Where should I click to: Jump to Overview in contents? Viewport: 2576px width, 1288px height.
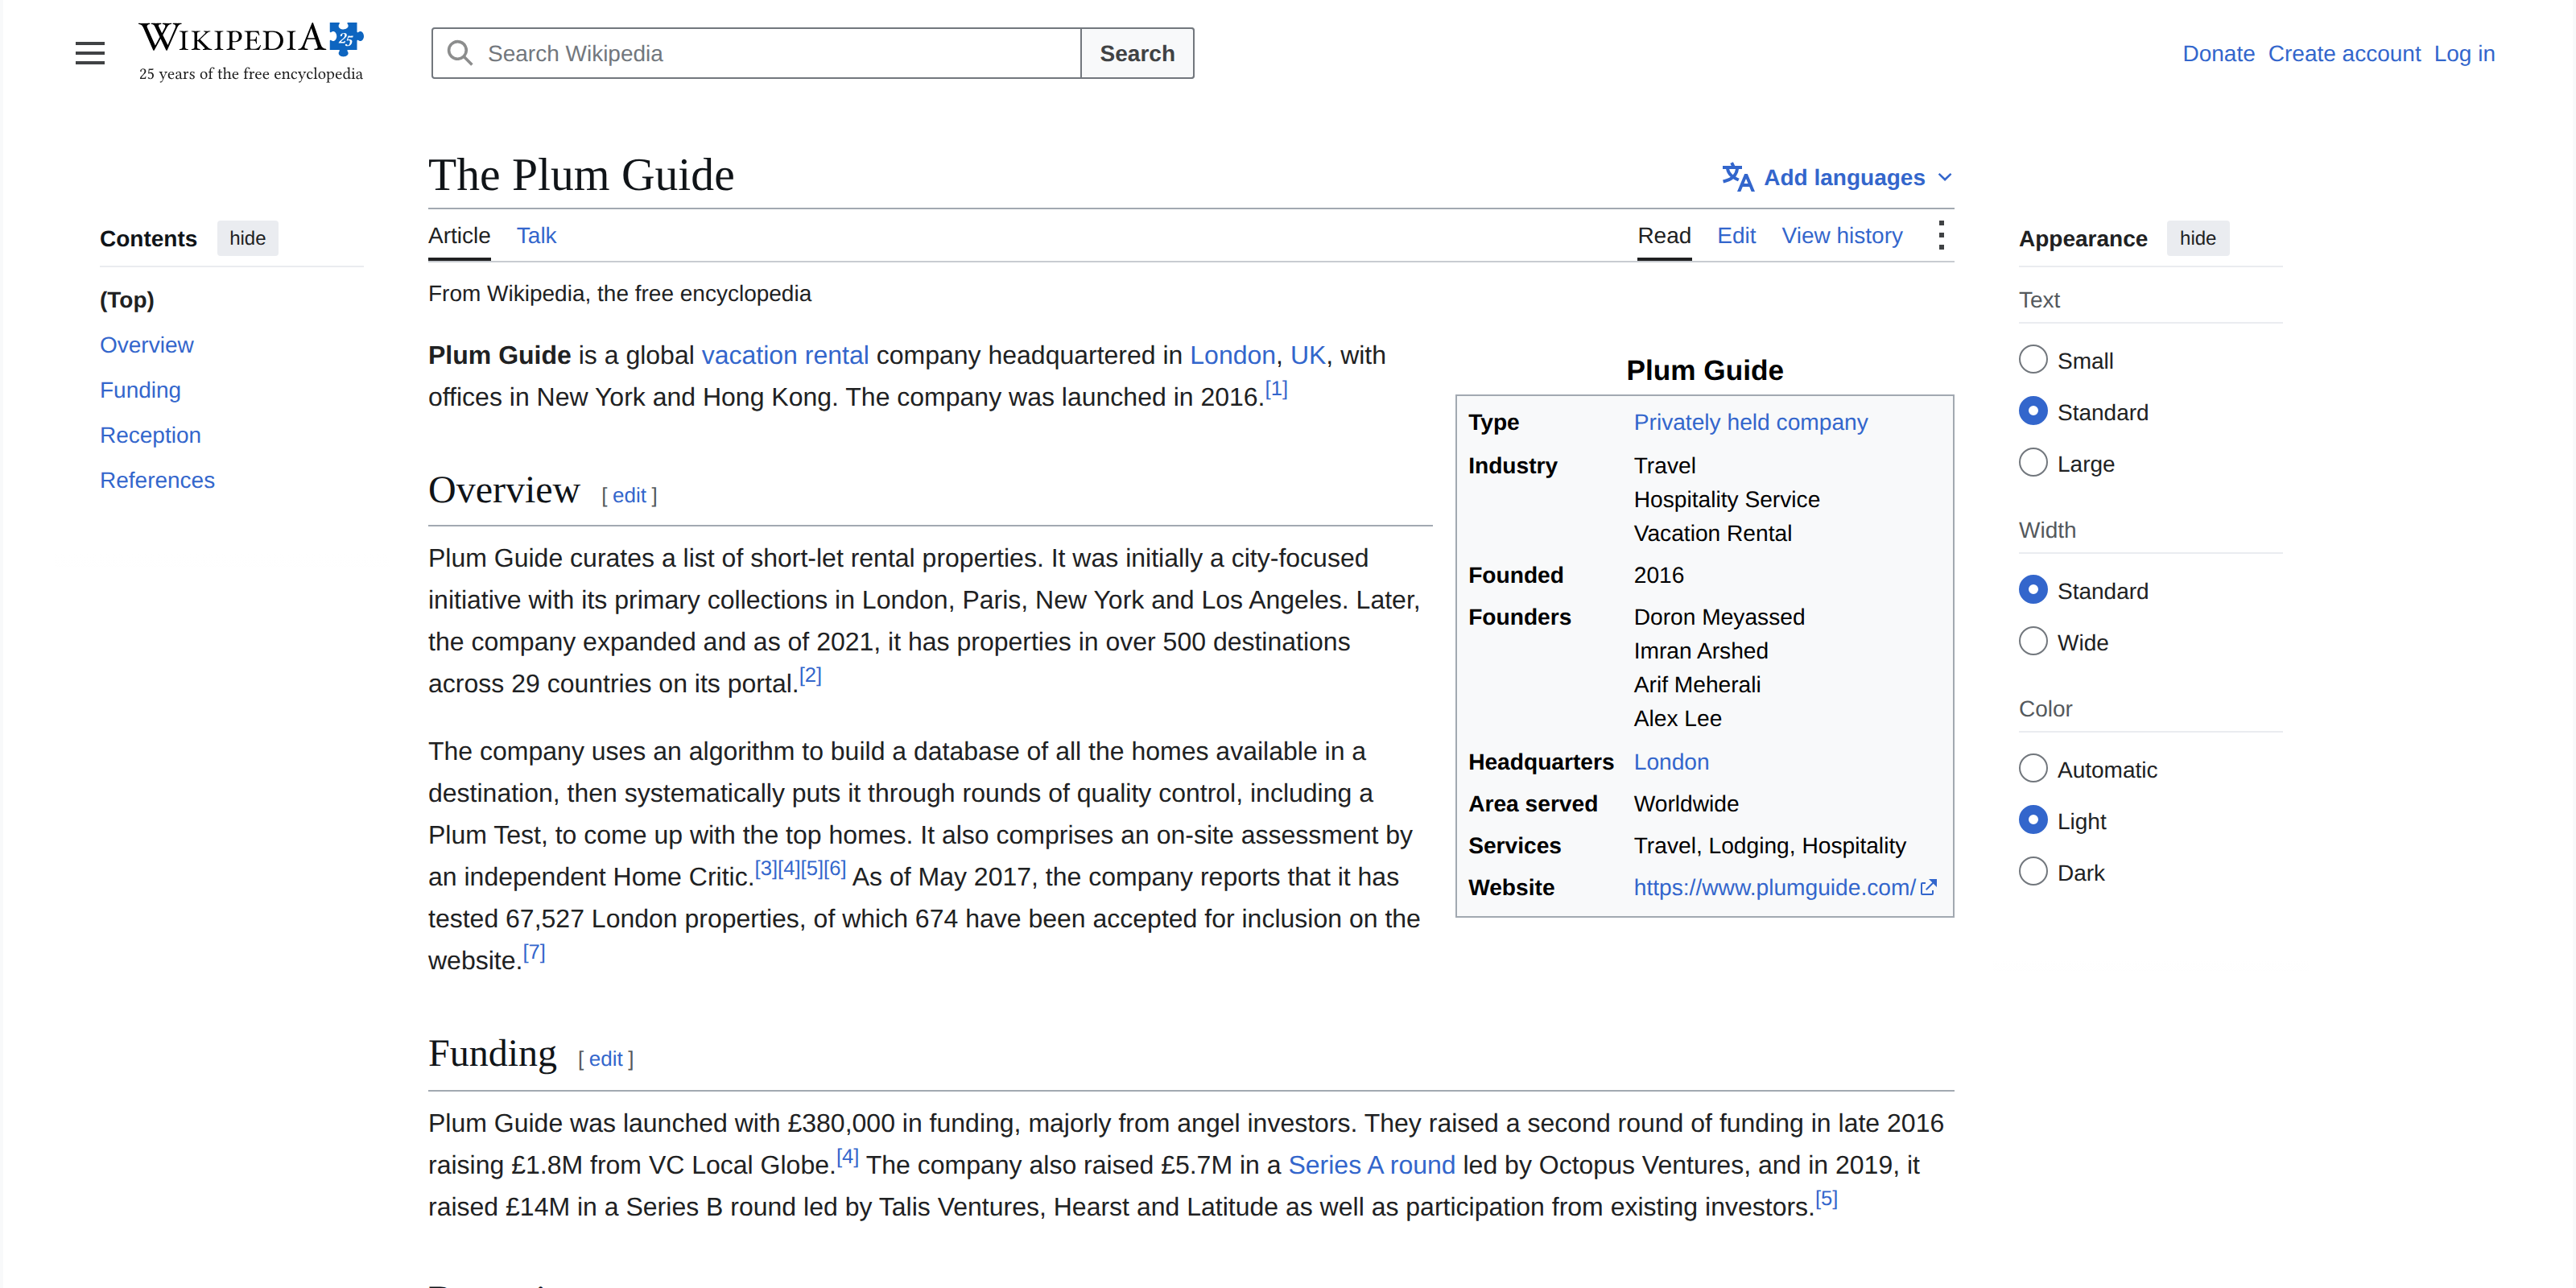click(x=146, y=345)
